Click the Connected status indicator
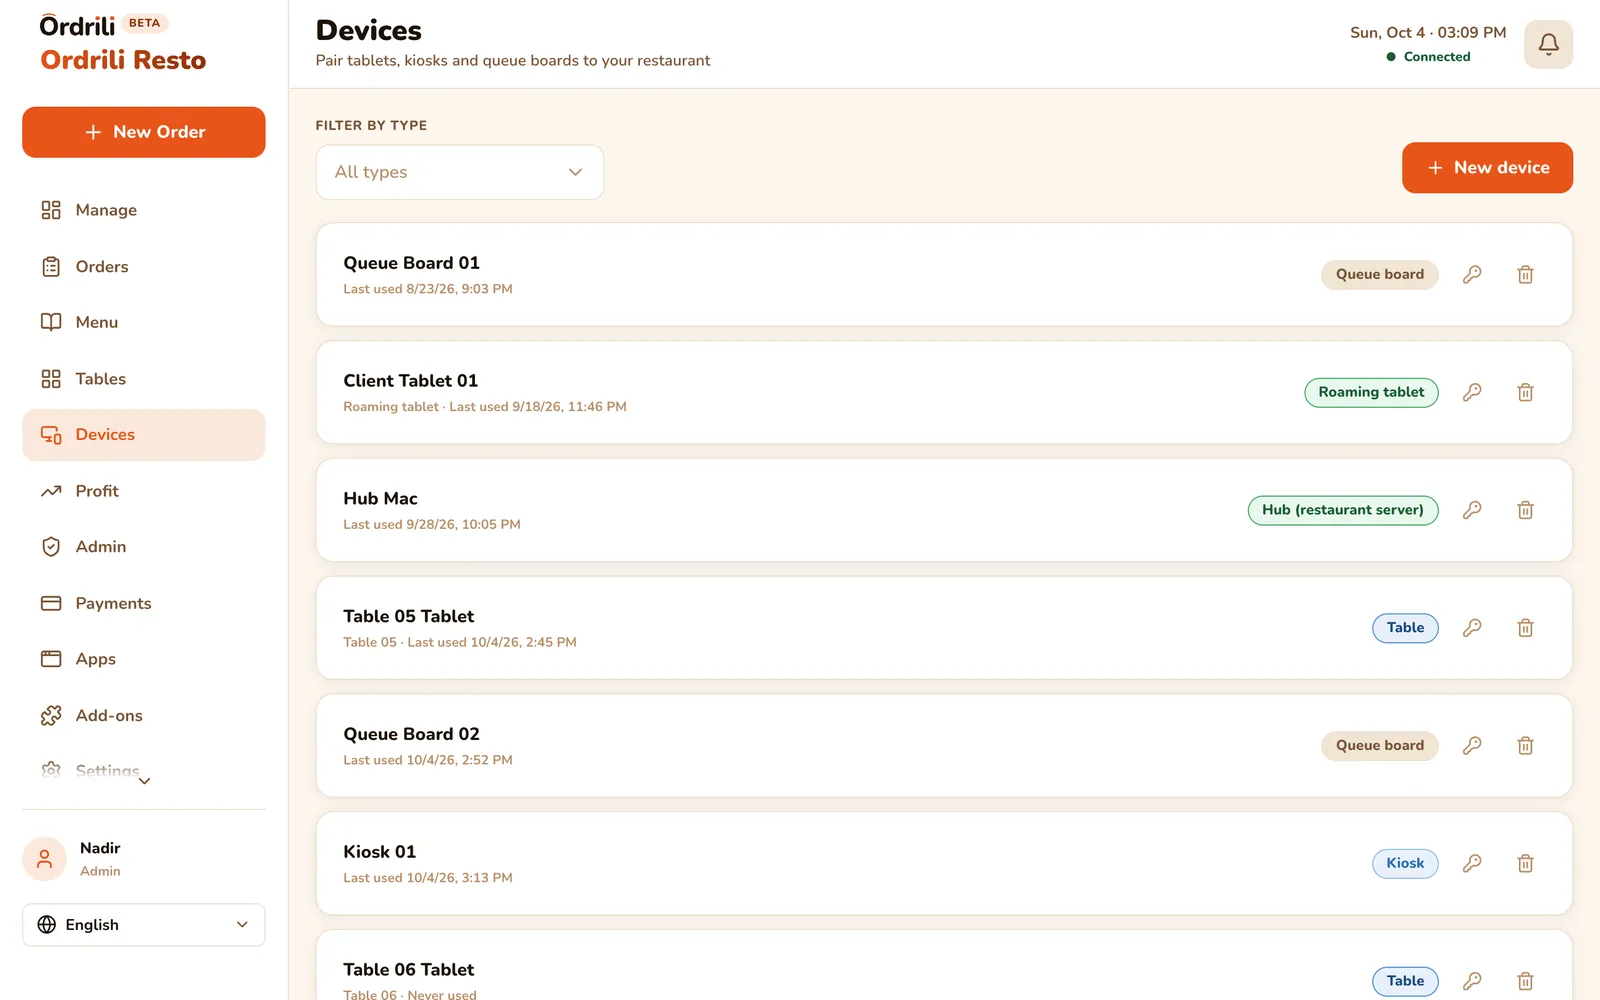Screen dimensions: 1600x1000 coord(1428,57)
